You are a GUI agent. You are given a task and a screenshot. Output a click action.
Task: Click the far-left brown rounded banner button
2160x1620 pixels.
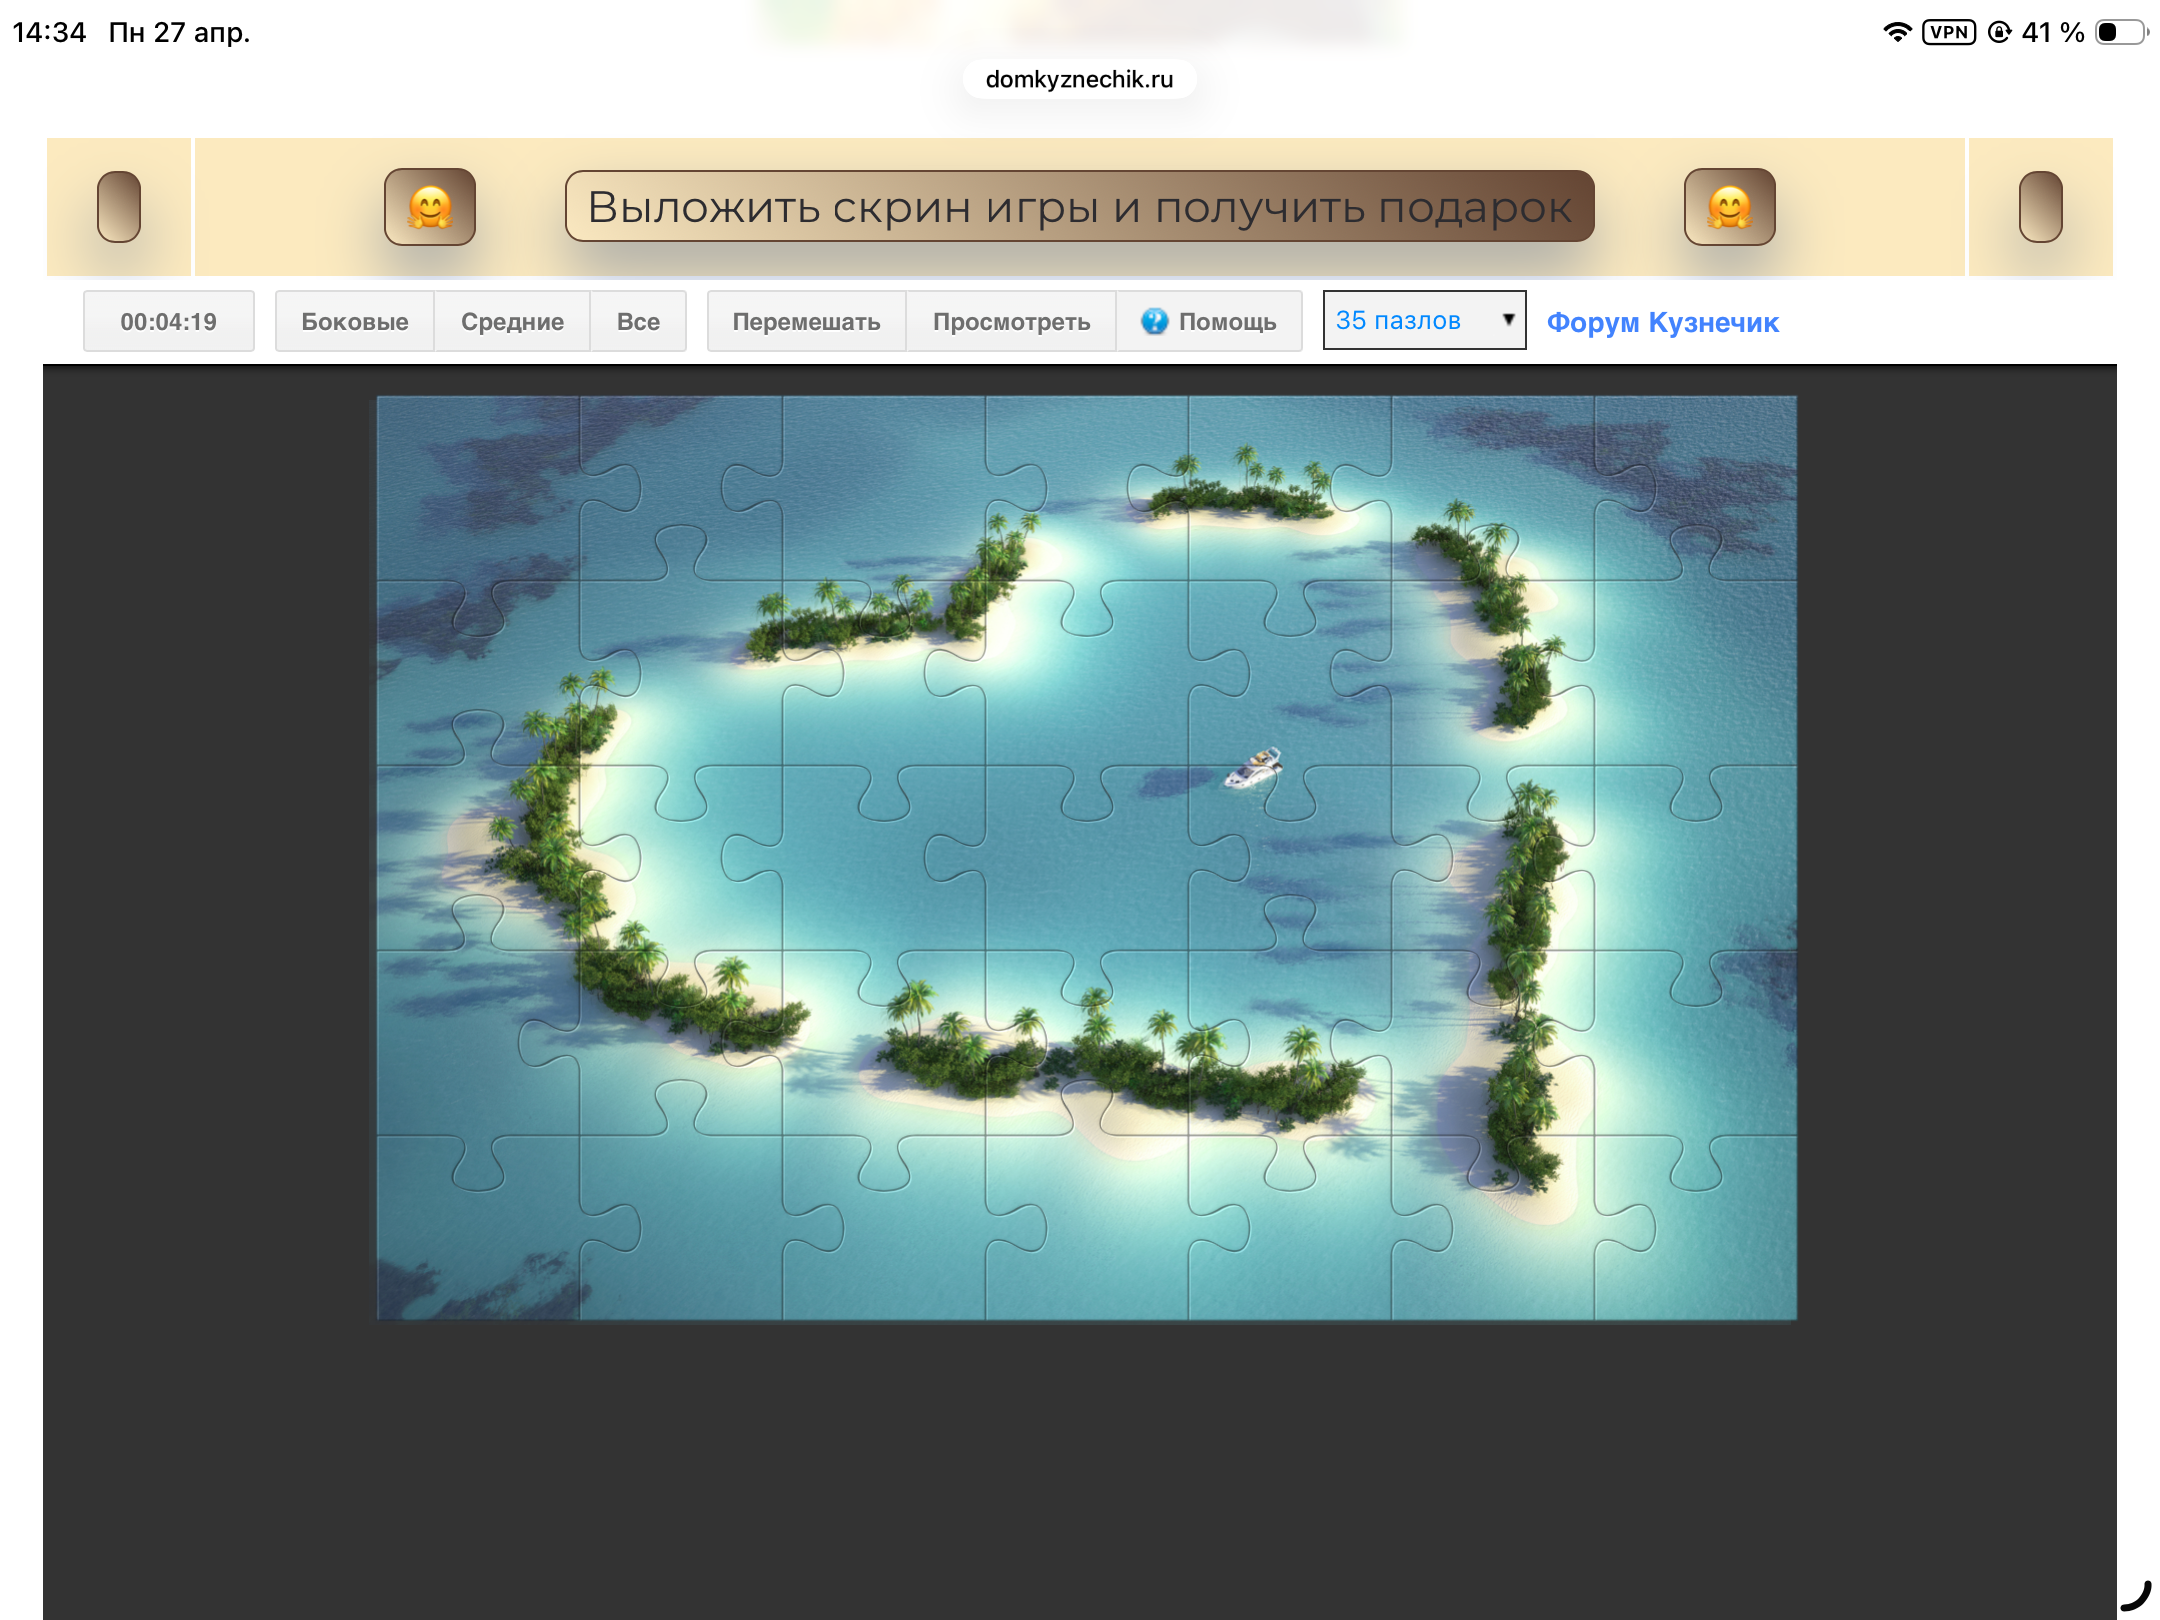pyautogui.click(x=119, y=207)
